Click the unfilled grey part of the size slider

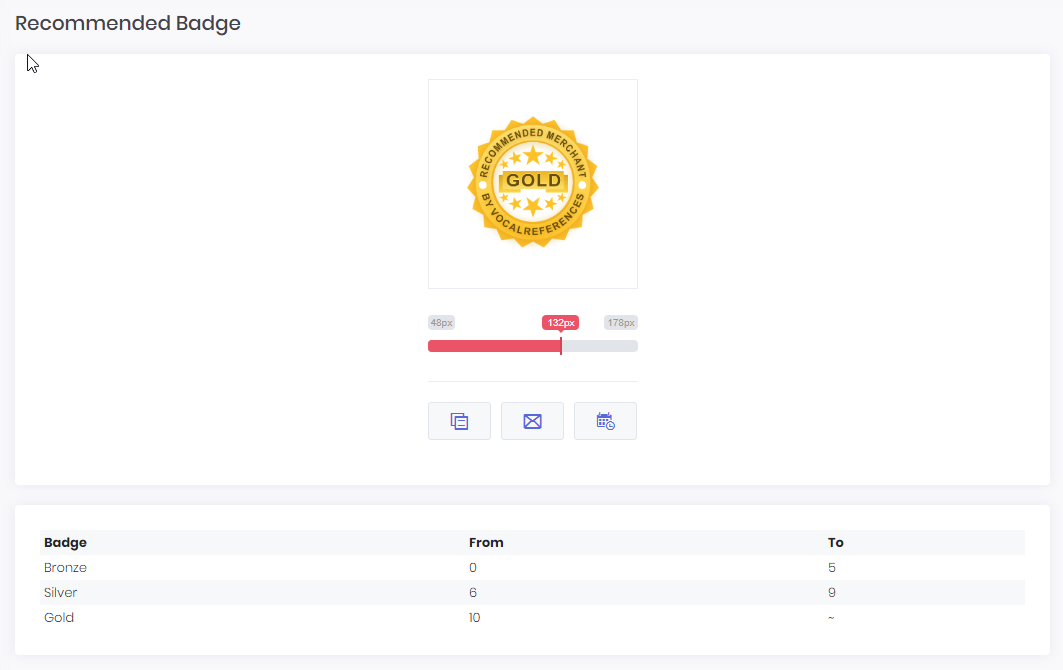click(x=600, y=347)
